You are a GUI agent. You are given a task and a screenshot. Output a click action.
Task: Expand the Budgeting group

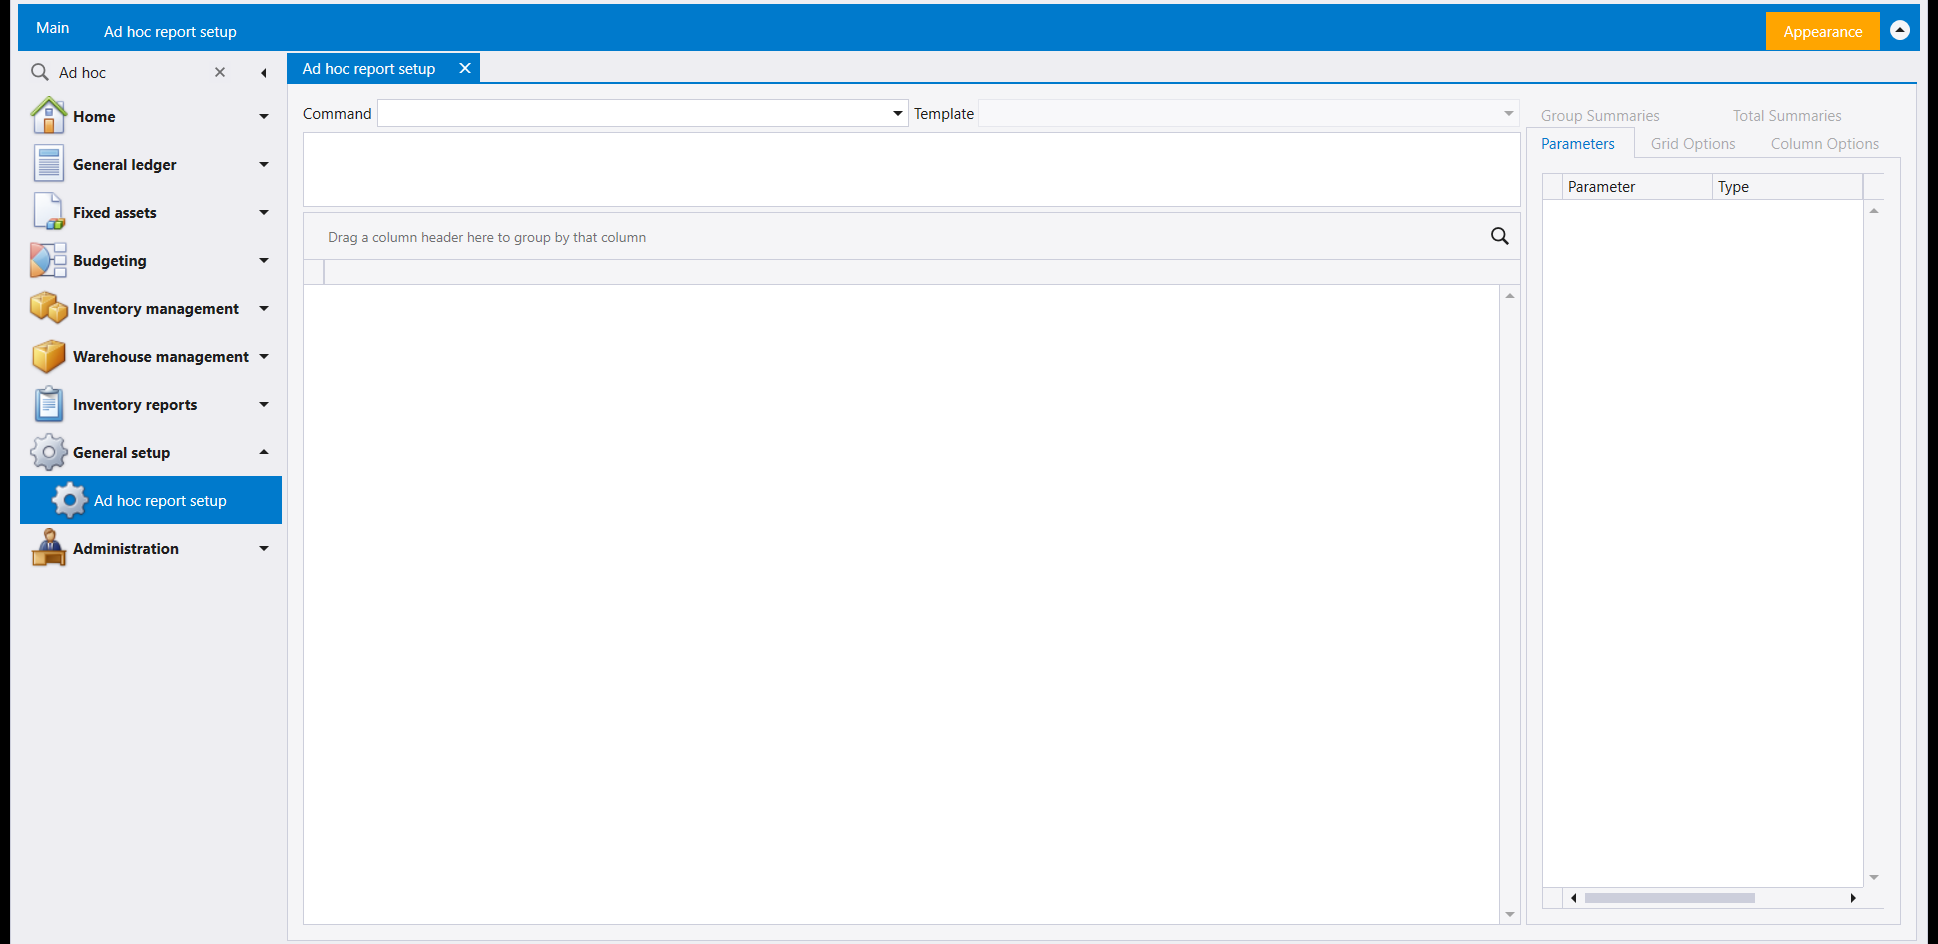click(264, 260)
